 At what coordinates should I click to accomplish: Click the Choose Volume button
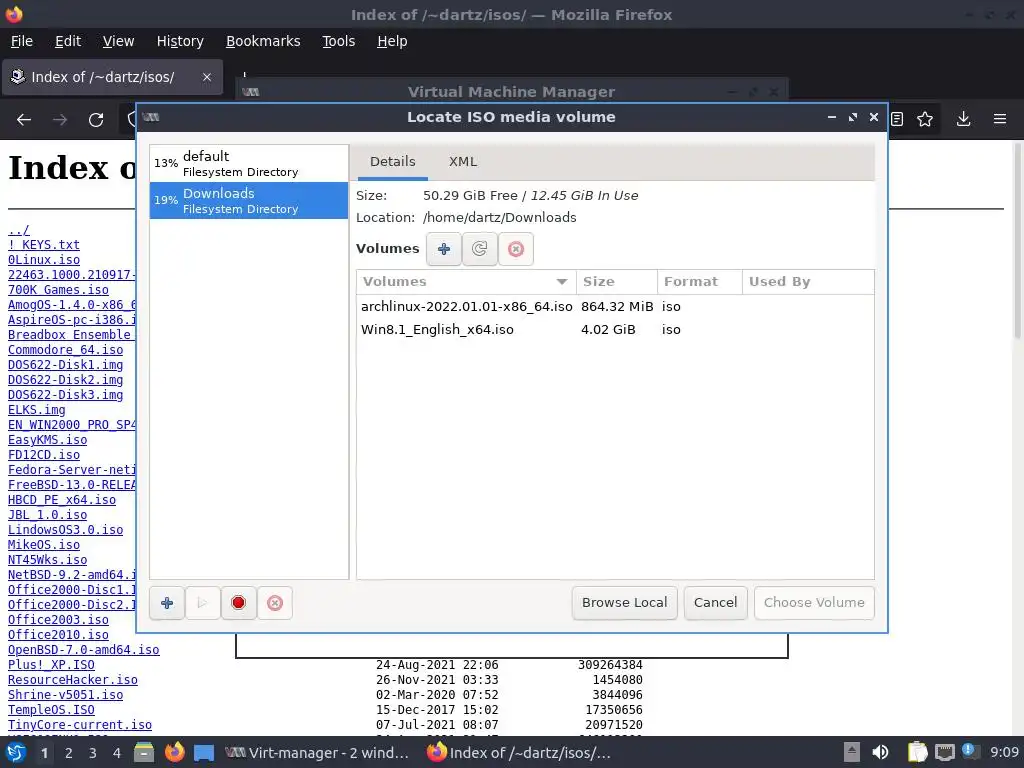814,603
